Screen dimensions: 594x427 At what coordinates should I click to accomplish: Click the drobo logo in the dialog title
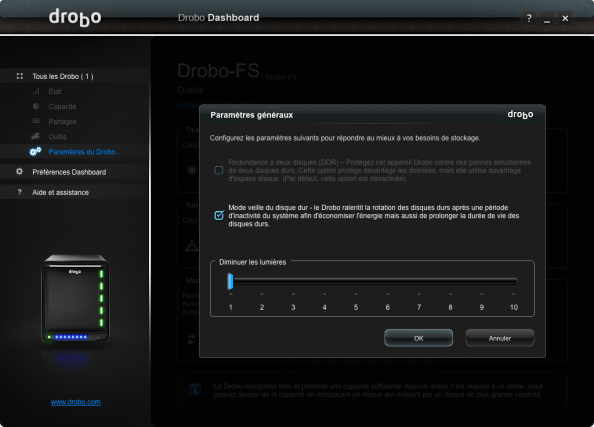(x=520, y=114)
